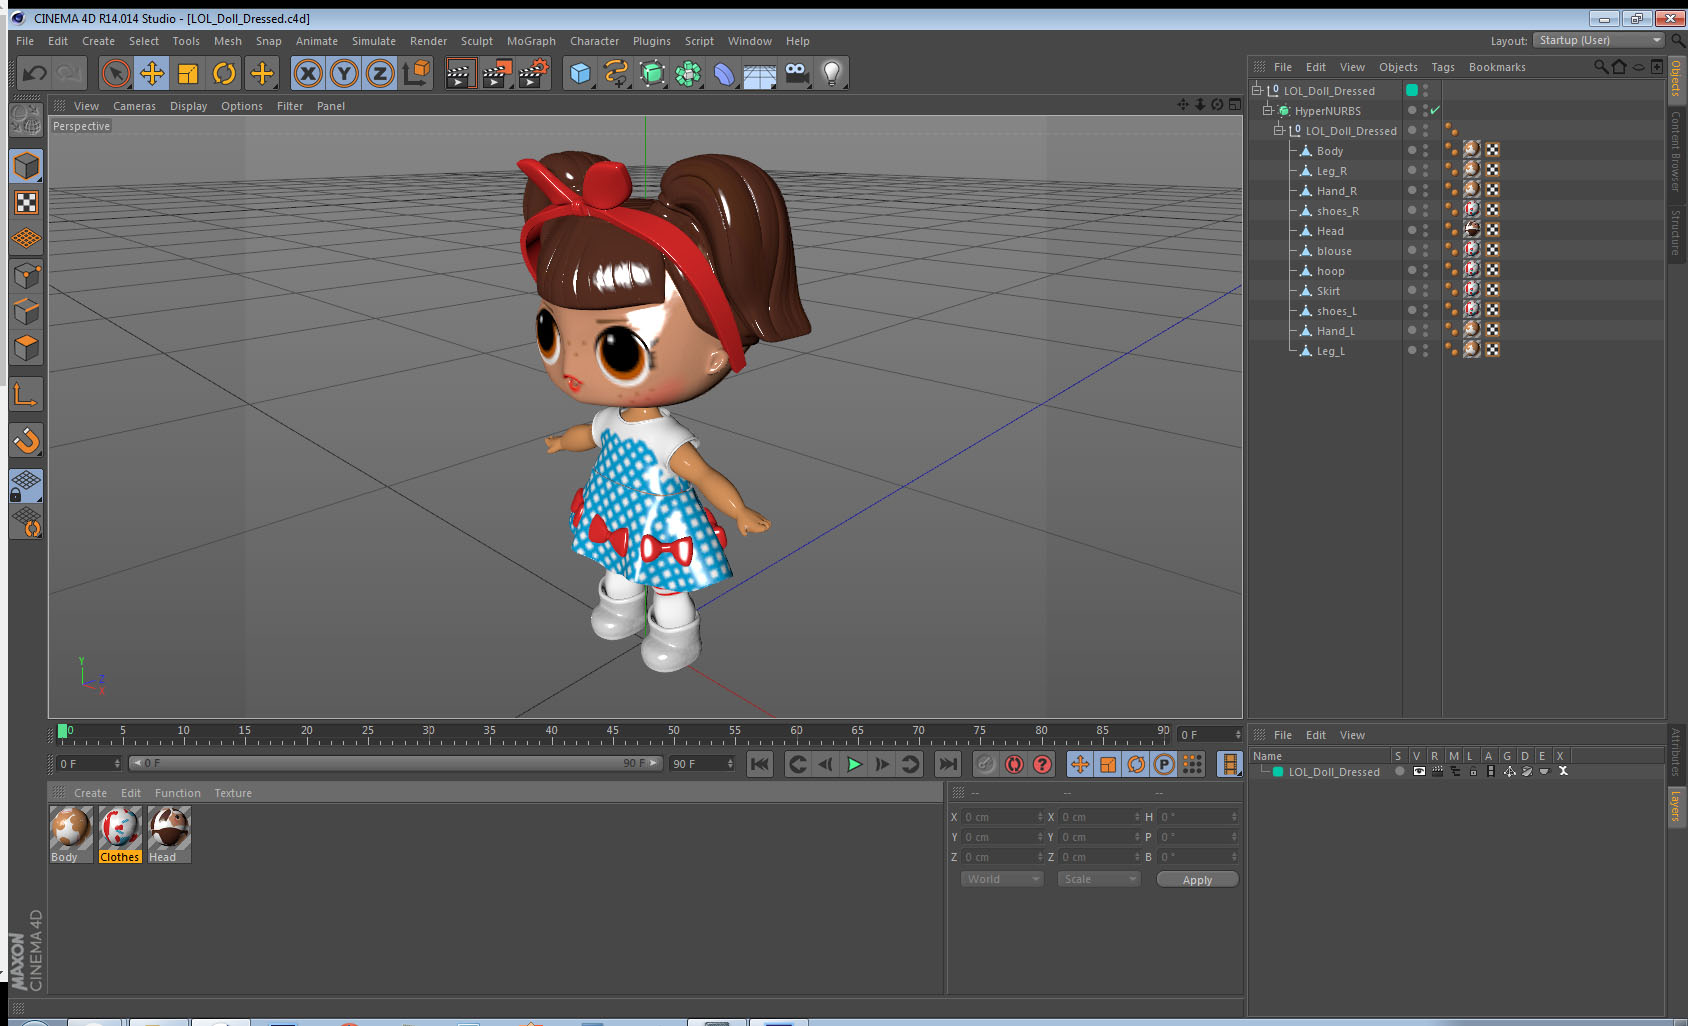Click the Apply coordinates button

[1197, 880]
